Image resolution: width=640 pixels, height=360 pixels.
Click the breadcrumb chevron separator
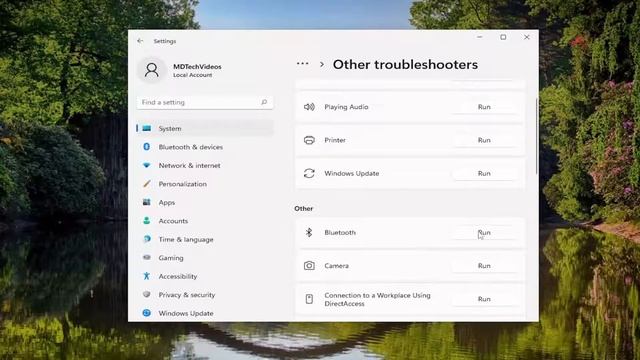tap(322, 64)
